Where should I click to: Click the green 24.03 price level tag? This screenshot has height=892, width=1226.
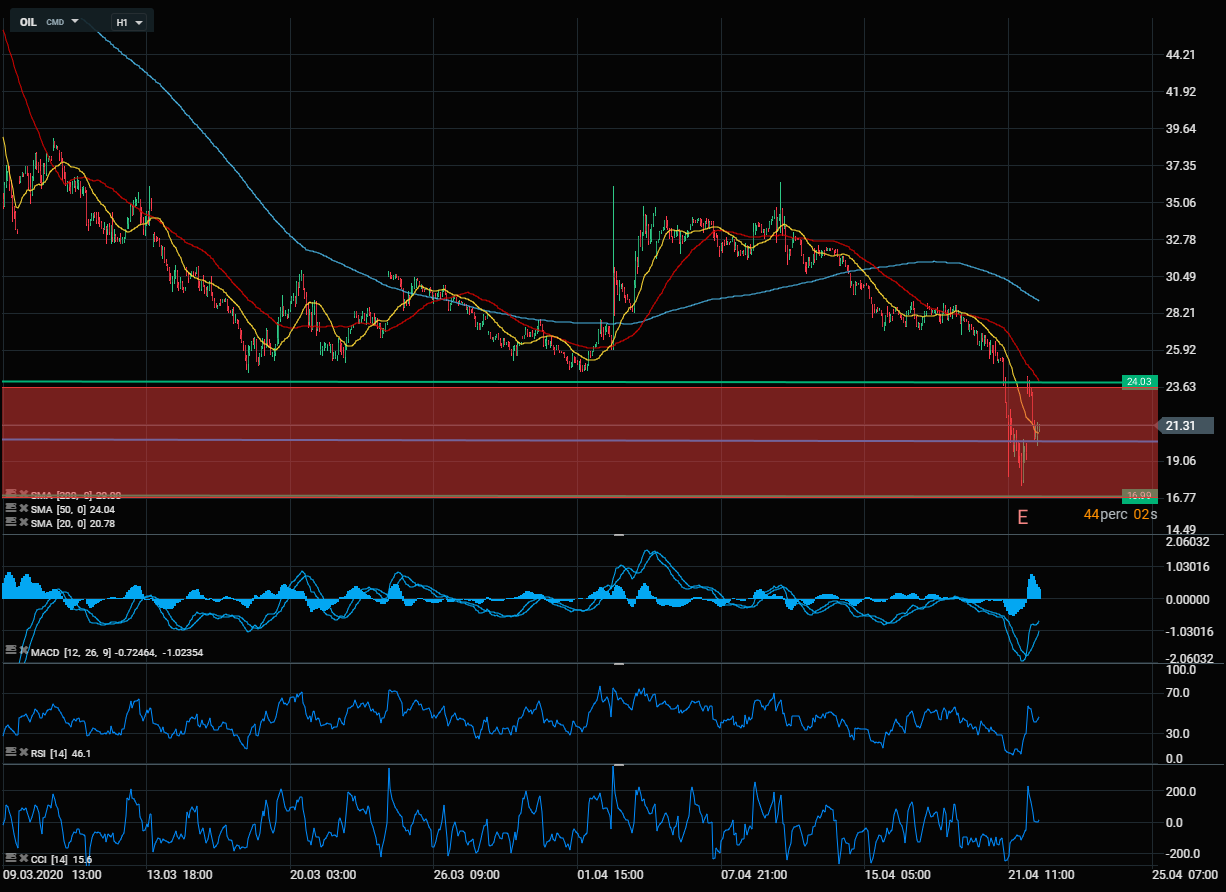(1139, 382)
